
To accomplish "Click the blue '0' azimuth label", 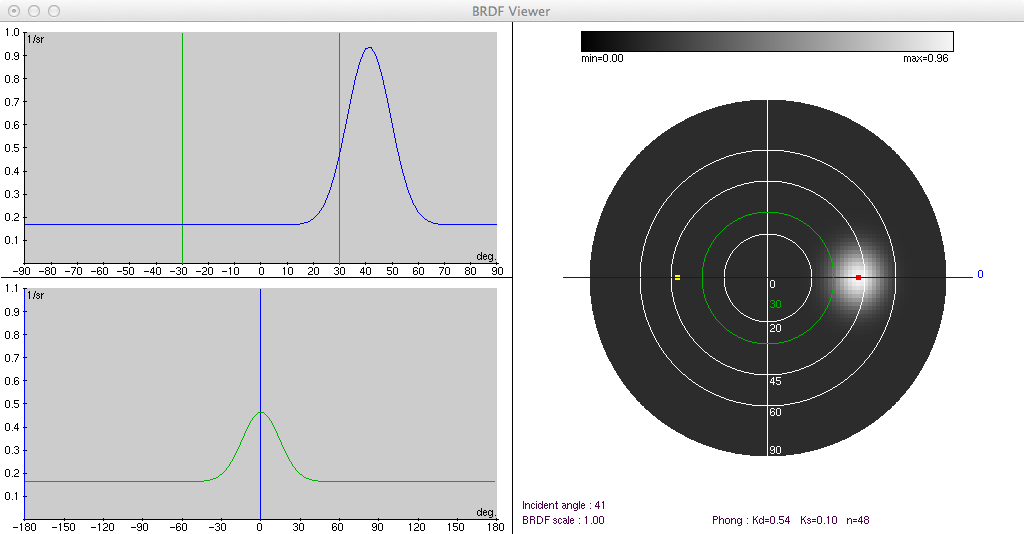I will 980,274.
